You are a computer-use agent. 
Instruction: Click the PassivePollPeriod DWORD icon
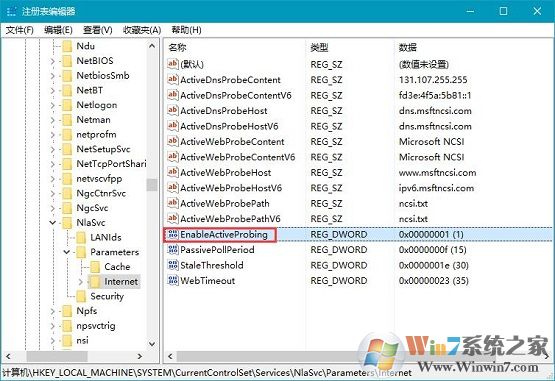[173, 250]
